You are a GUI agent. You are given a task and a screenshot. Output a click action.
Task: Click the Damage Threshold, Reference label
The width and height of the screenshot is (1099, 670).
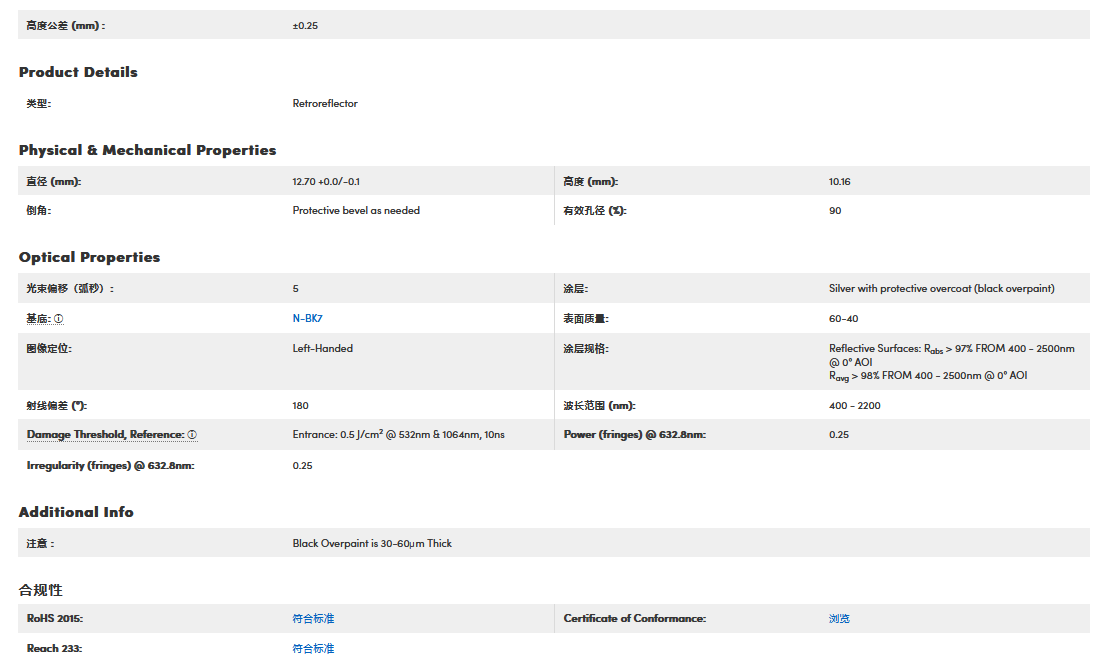(x=105, y=435)
